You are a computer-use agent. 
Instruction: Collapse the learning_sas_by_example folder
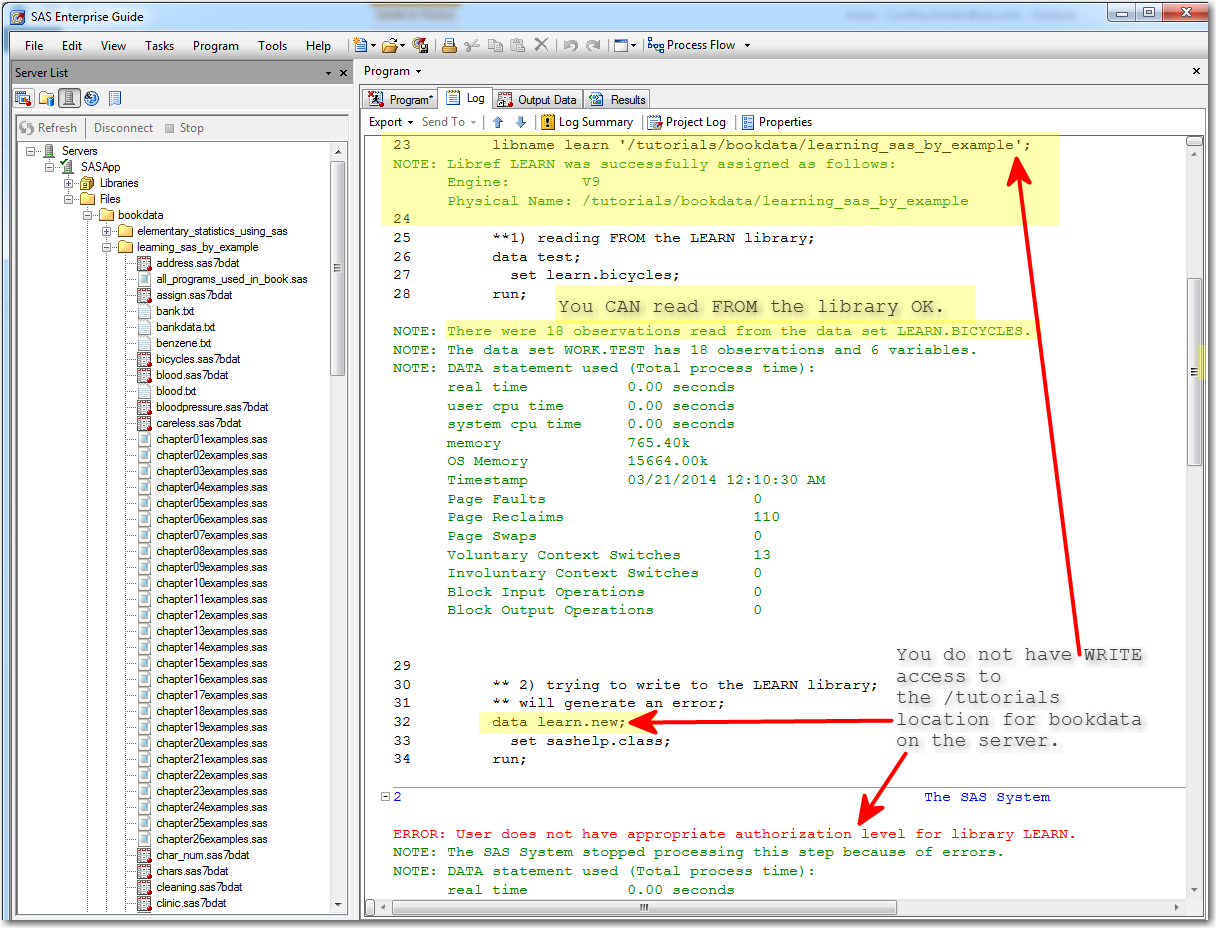(107, 247)
